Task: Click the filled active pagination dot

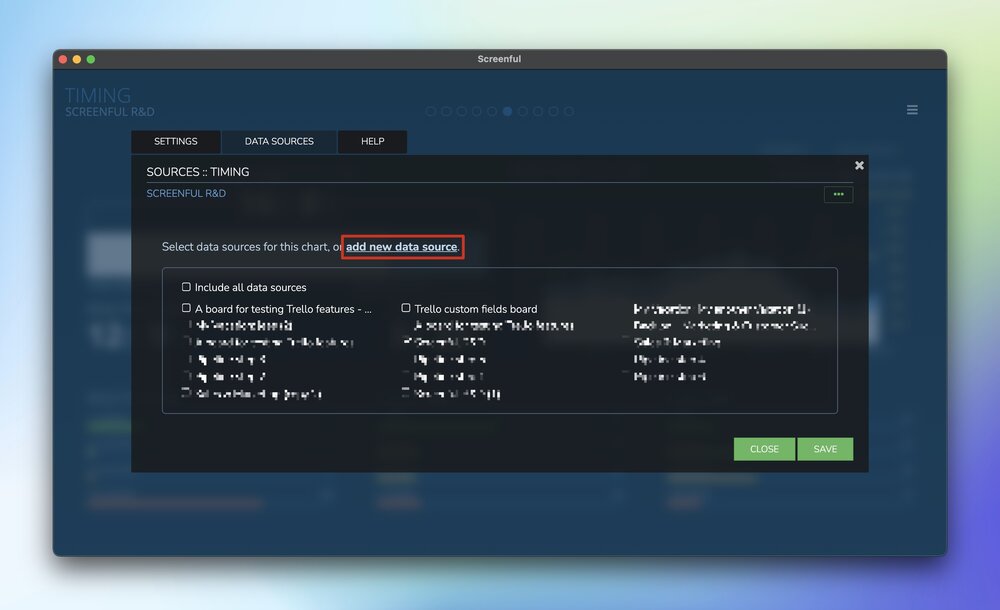Action: click(x=507, y=111)
